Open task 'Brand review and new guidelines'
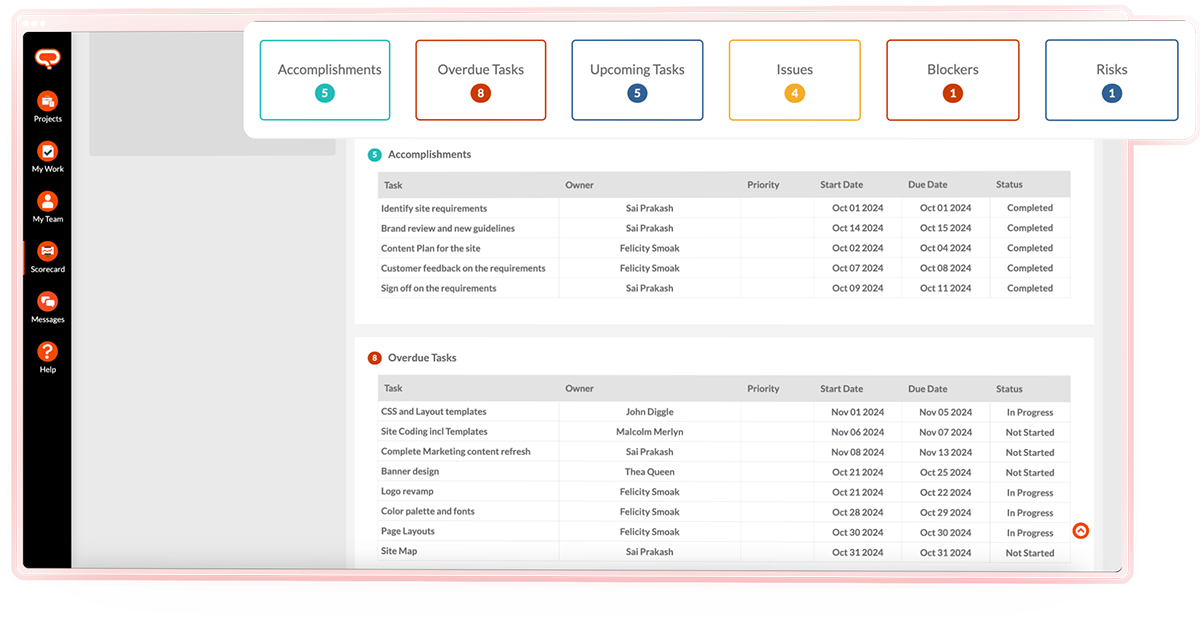The height and width of the screenshot is (617, 1200). pos(448,229)
